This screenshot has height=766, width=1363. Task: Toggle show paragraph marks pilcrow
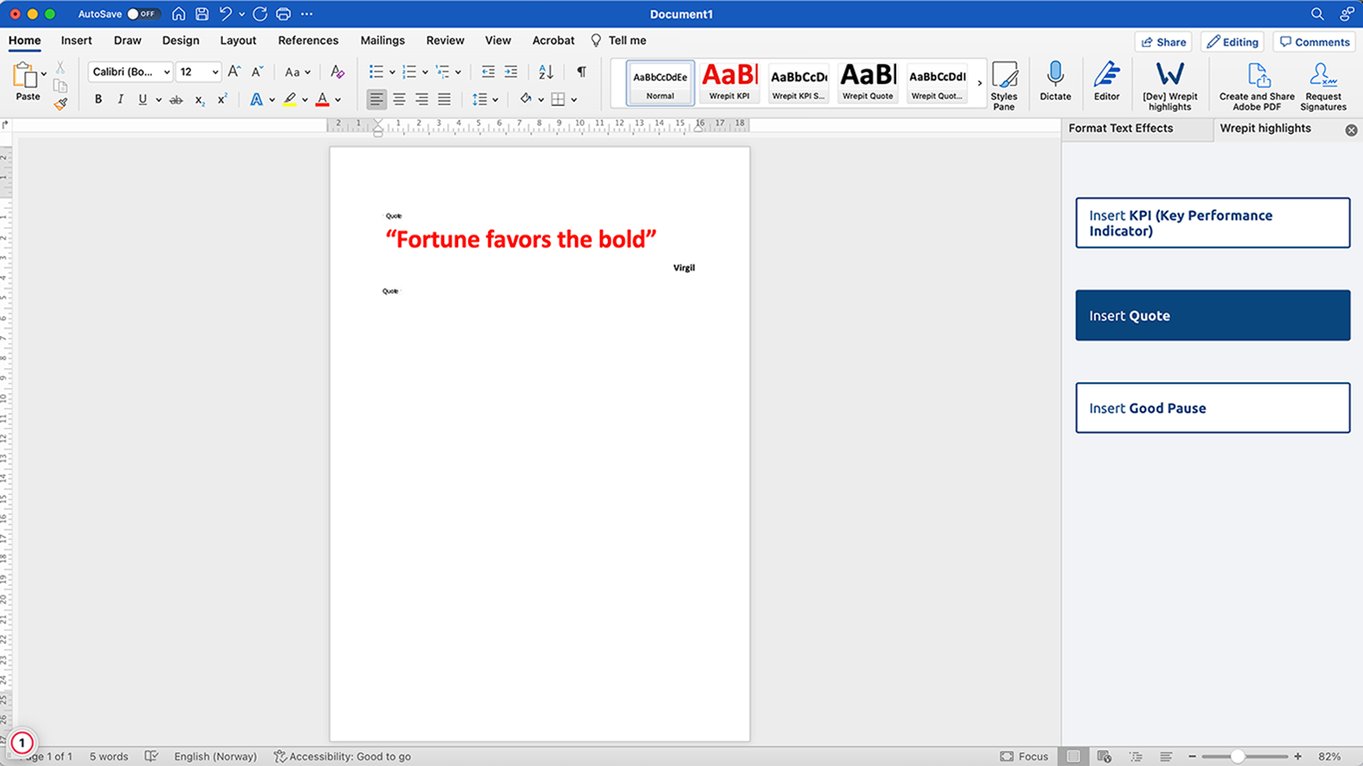581,72
